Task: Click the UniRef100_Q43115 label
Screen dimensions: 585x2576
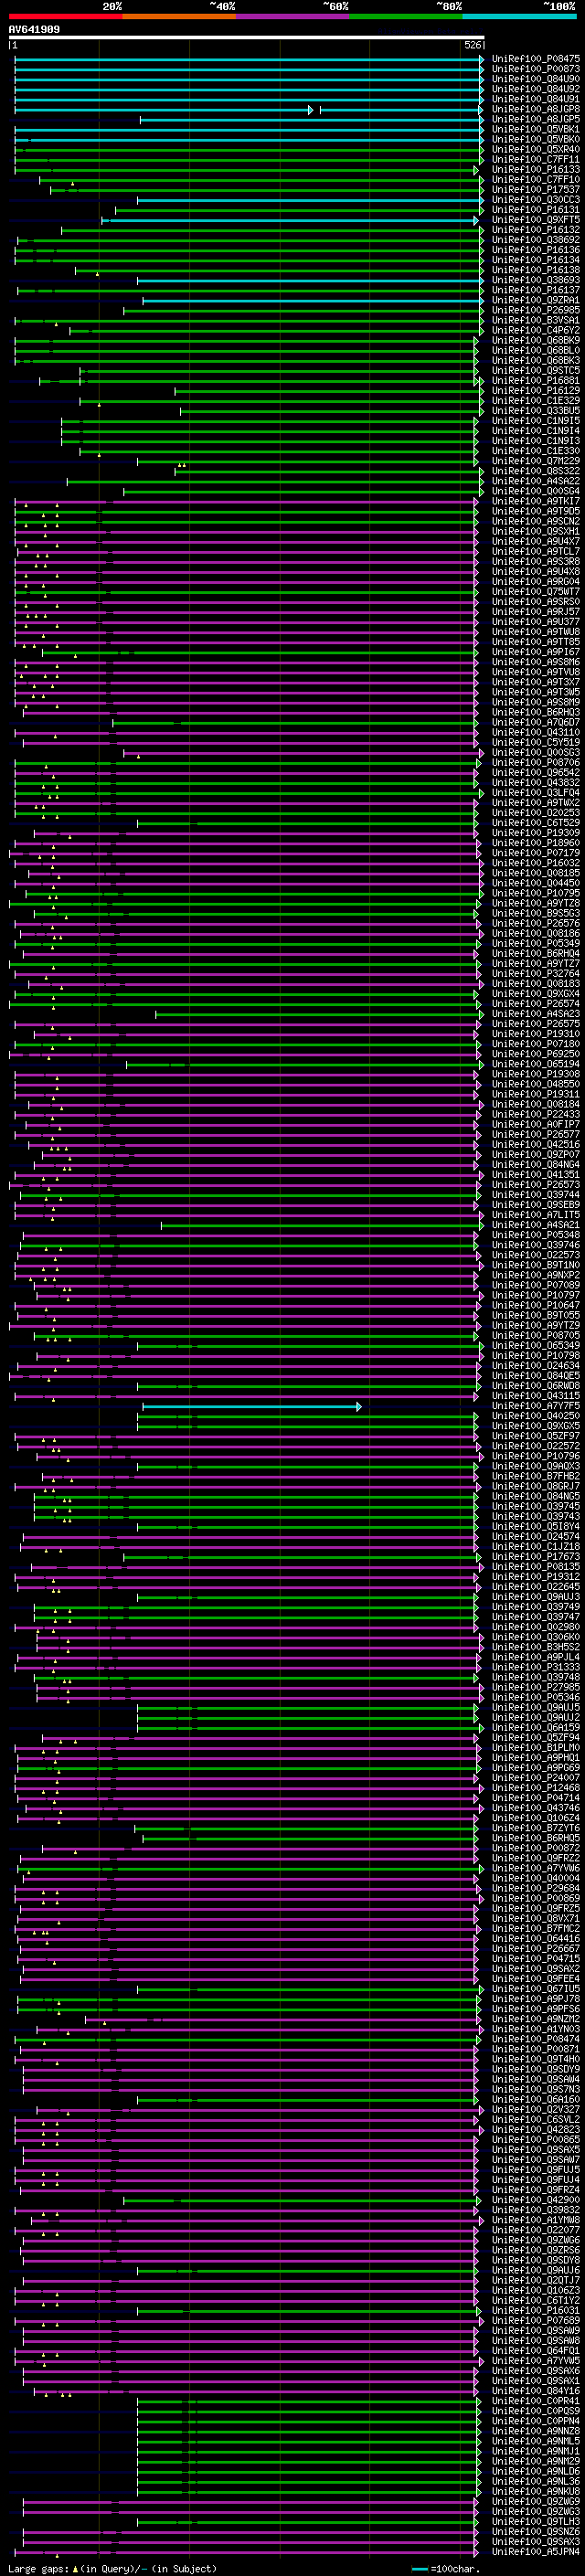Action: point(536,1396)
